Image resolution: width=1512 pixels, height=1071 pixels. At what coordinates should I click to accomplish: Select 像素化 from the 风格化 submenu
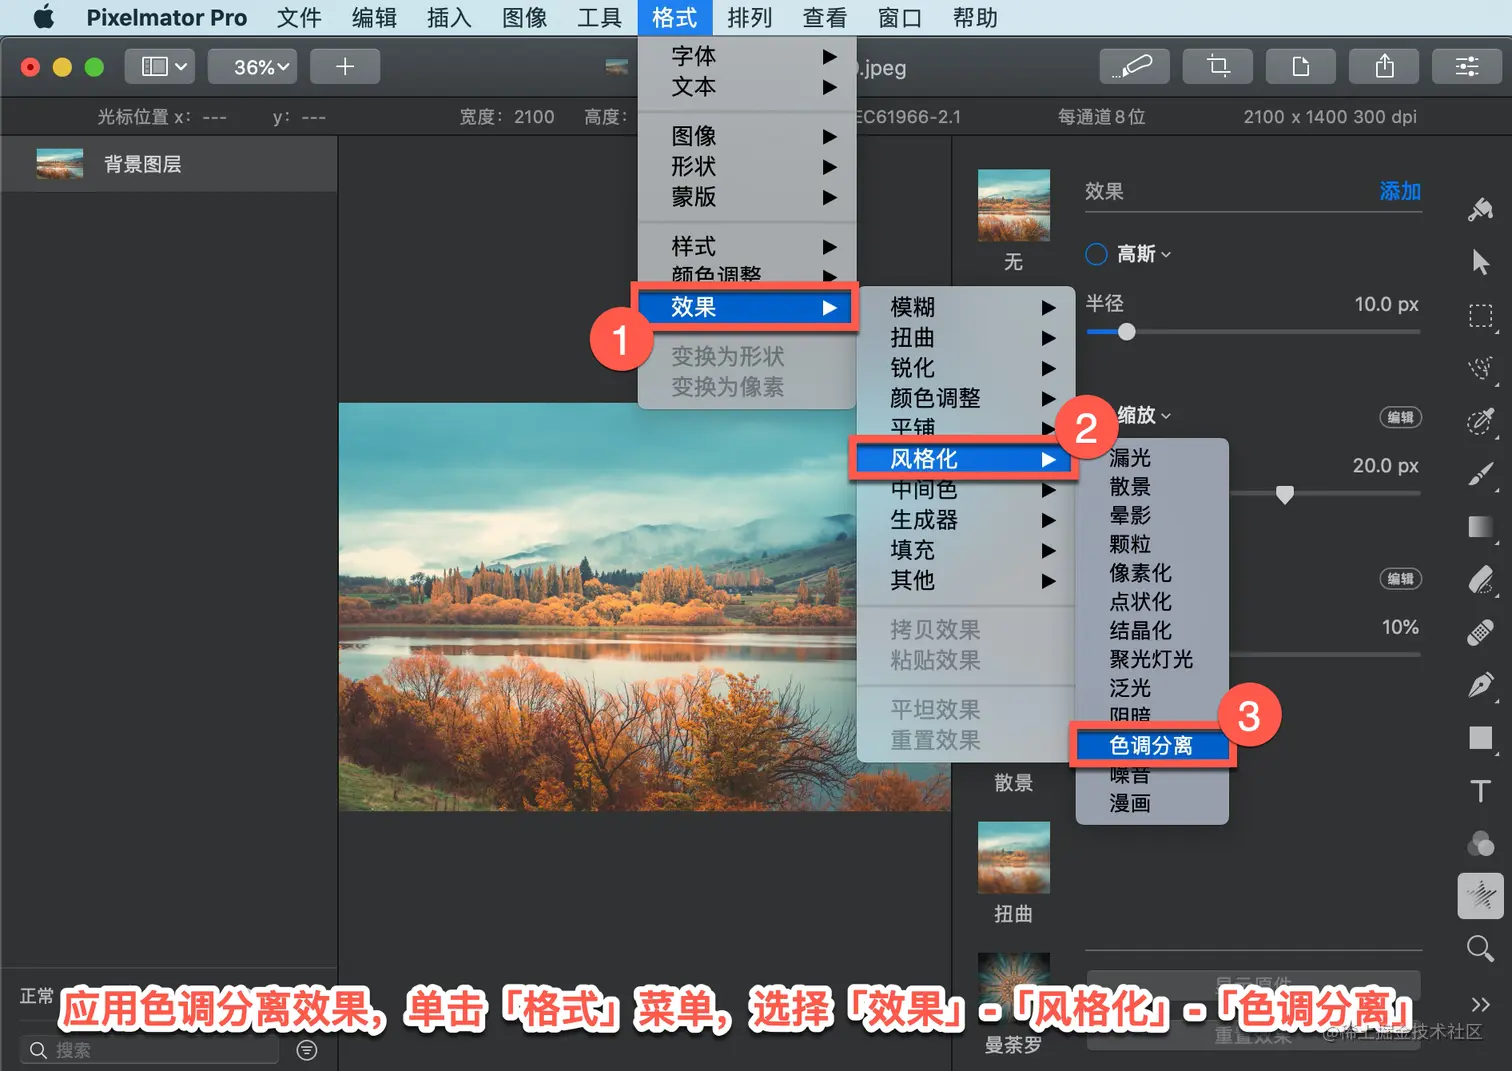1152,573
